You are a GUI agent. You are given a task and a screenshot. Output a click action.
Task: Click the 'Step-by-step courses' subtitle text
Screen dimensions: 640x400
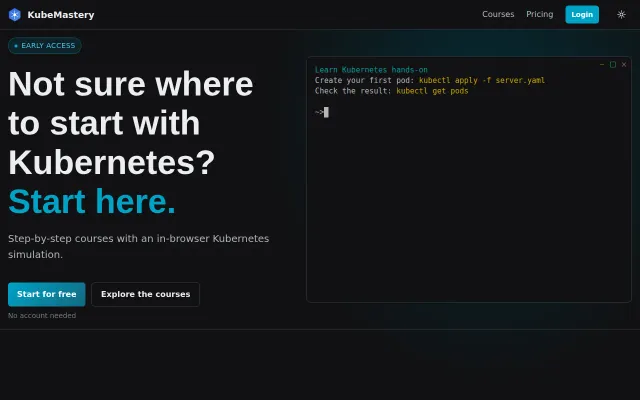[138, 246]
